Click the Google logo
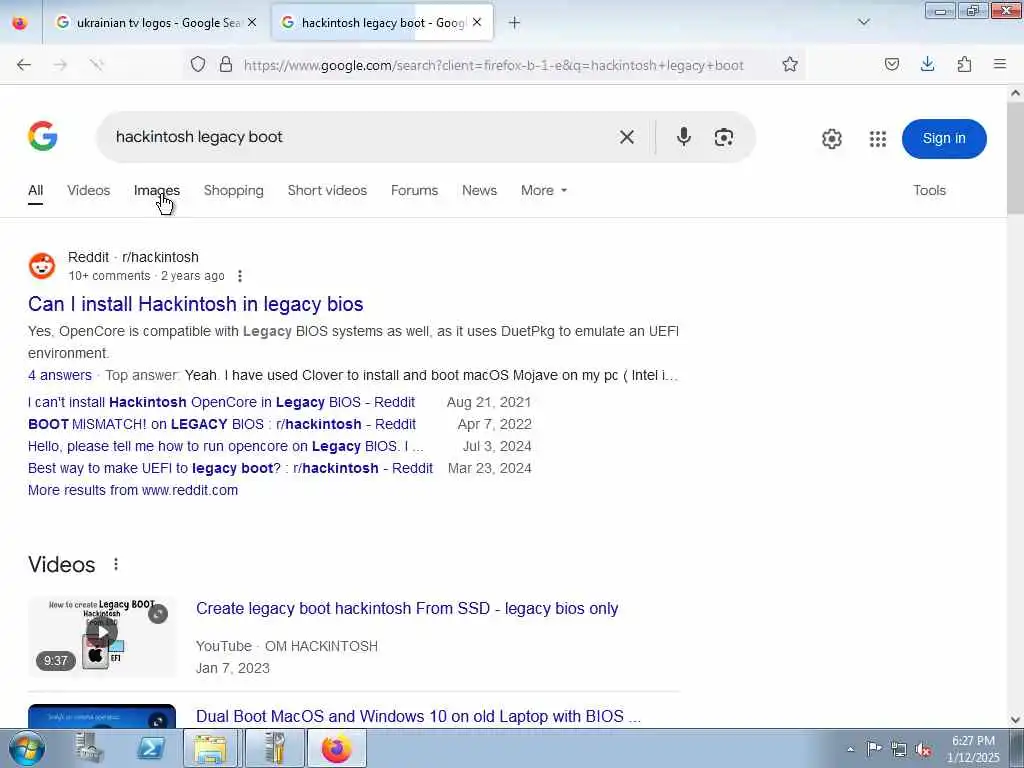Screen dimensions: 1024x768 (x=43, y=136)
